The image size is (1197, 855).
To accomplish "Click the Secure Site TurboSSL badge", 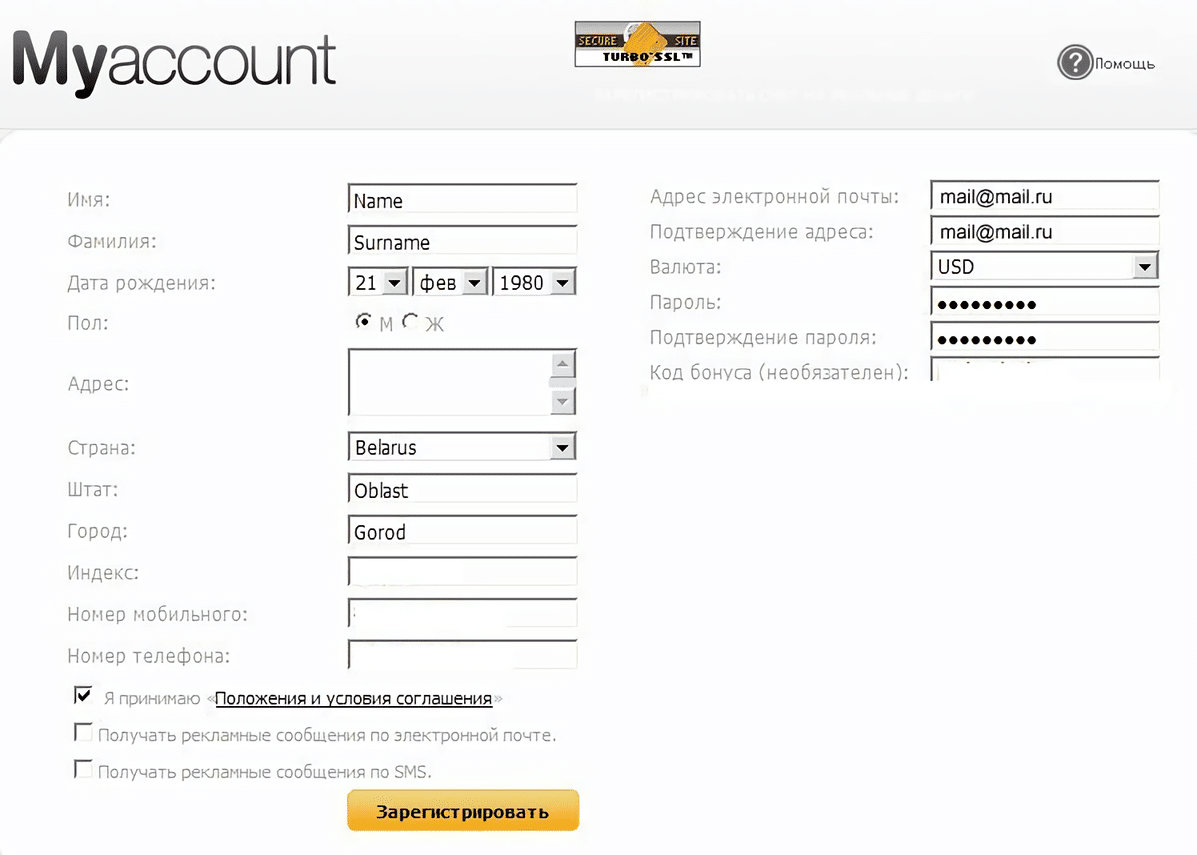I will 637,45.
